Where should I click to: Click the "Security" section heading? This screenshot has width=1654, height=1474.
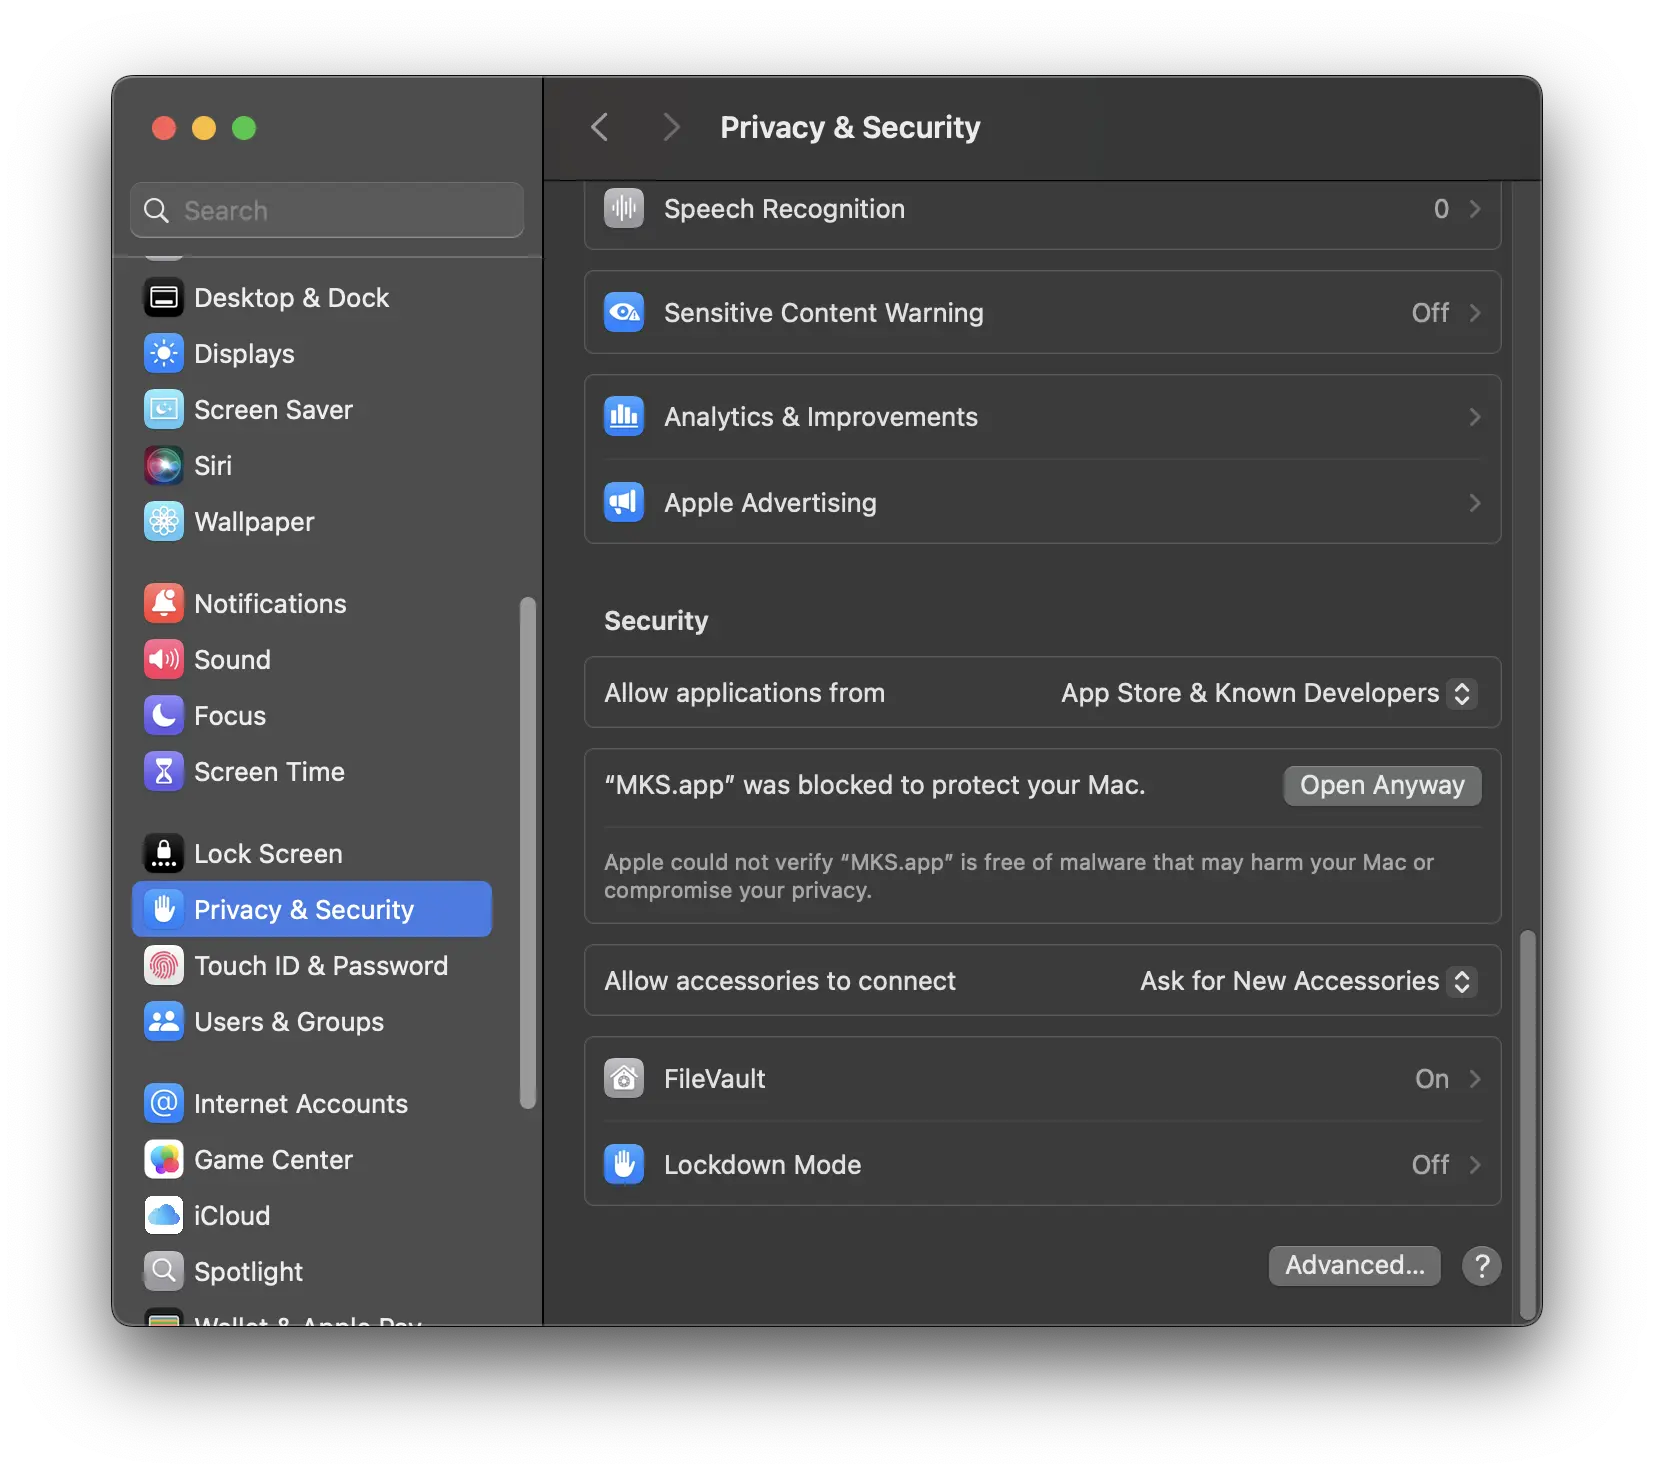click(x=656, y=621)
